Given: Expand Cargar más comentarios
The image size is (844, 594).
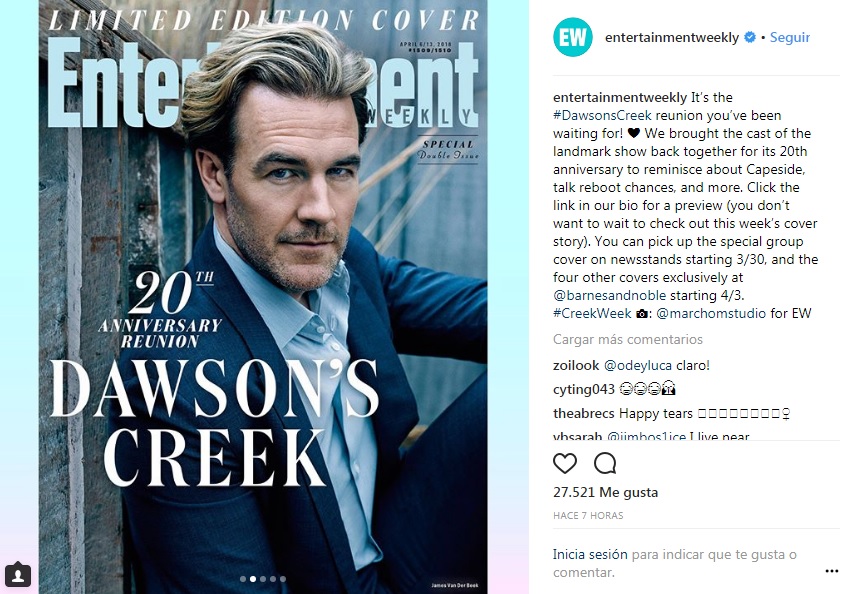Looking at the screenshot, I should pyautogui.click(x=628, y=340).
